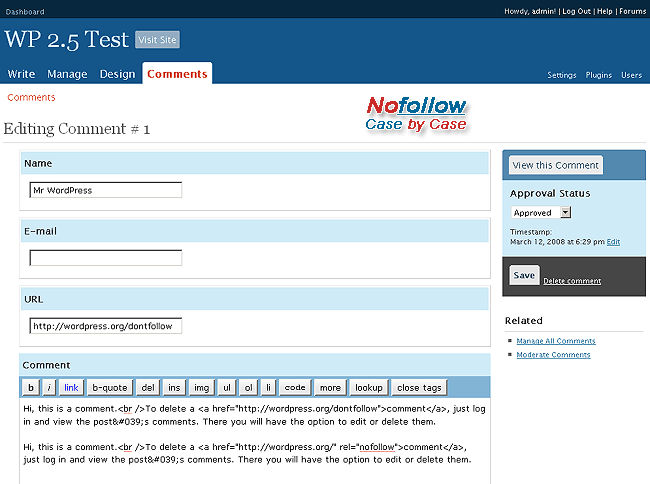Click the ul list quicktag
Screen dimensions: 650x484
227,387
